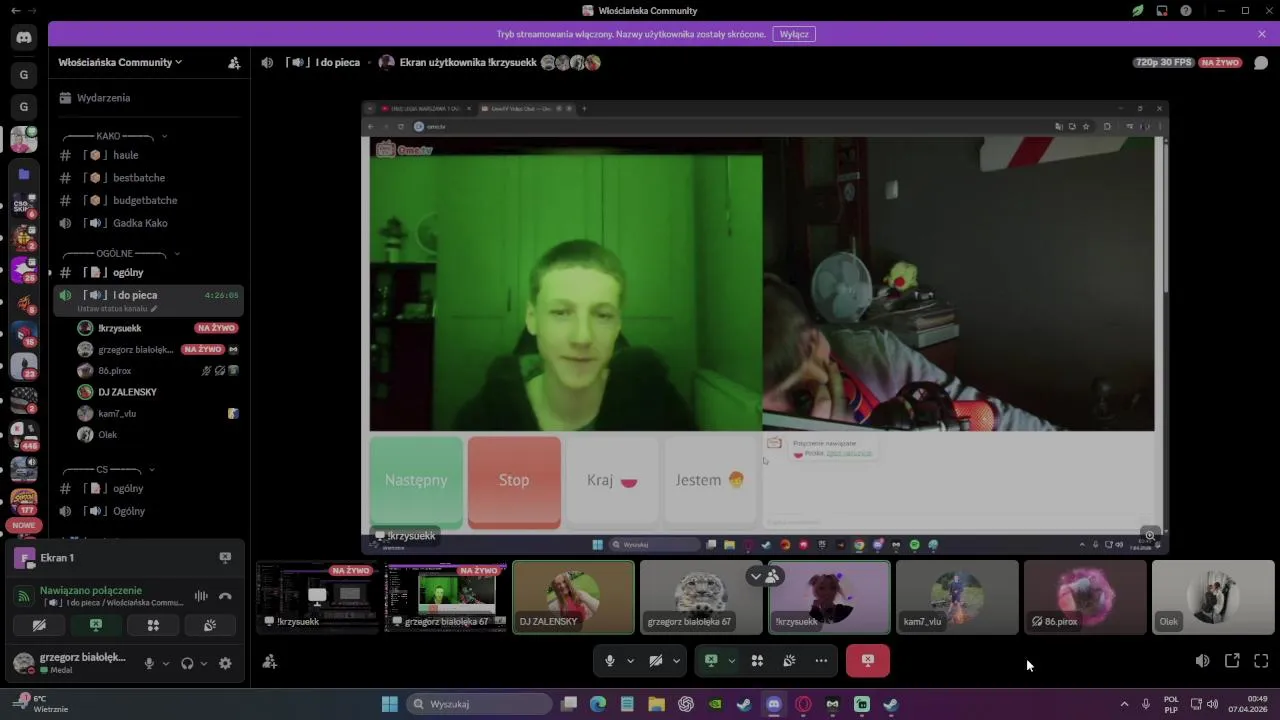
Task: Open user settings gear icon
Action: tap(225, 663)
